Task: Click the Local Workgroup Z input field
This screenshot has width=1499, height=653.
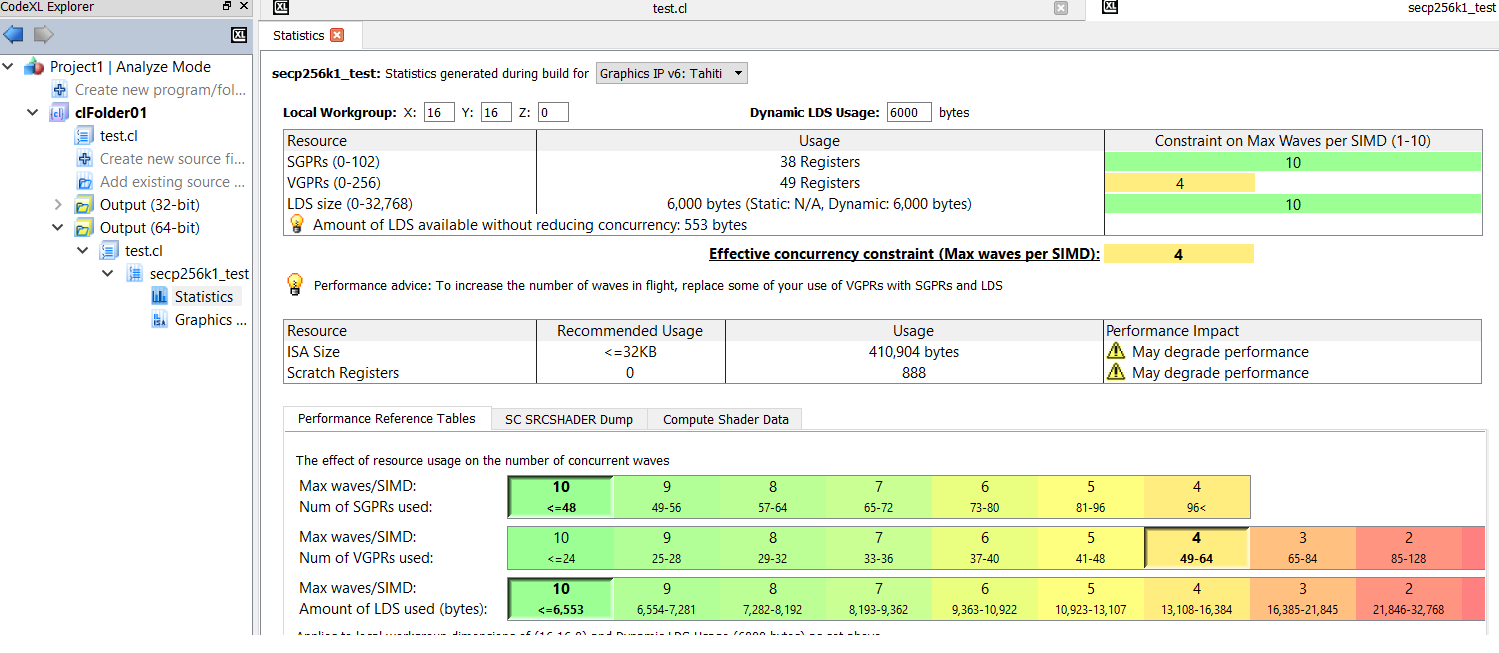Action: pos(553,112)
